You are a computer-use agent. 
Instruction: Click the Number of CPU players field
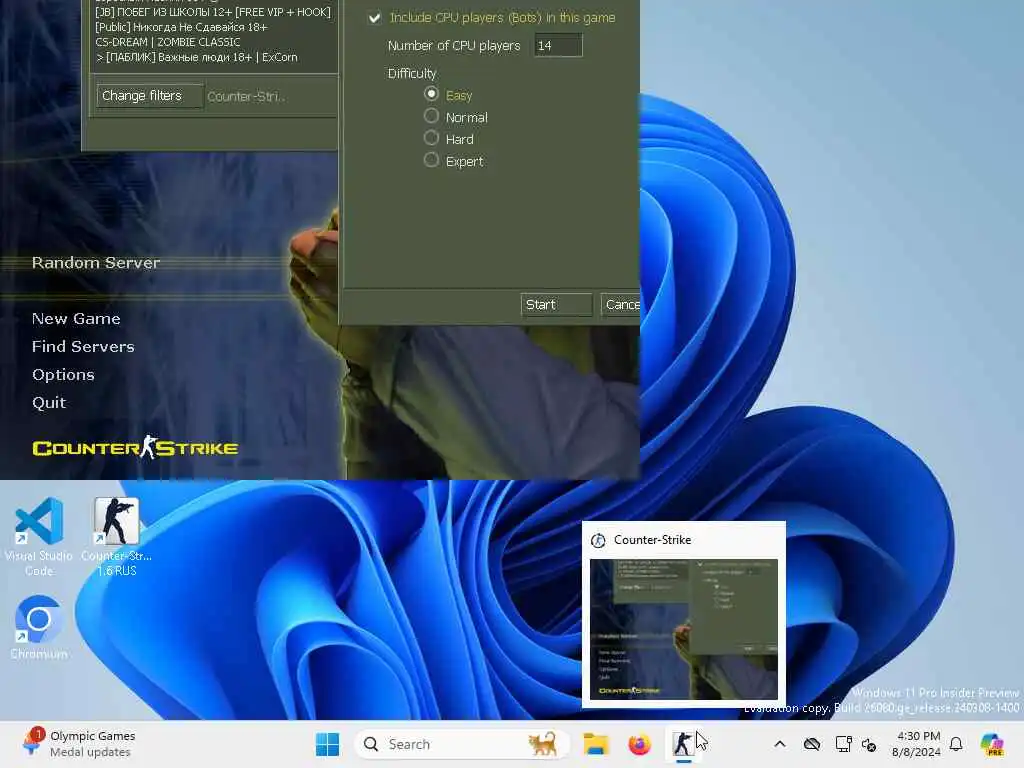(558, 45)
